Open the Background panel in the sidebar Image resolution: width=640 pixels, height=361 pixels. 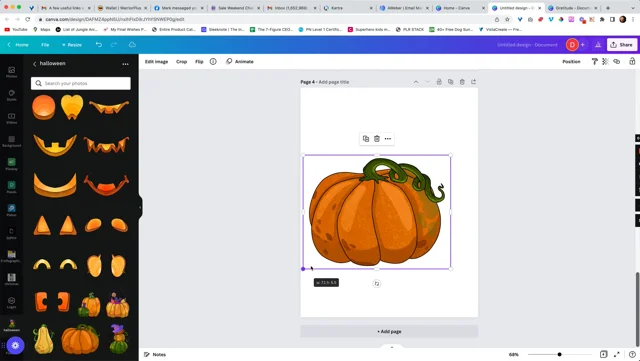click(11, 141)
